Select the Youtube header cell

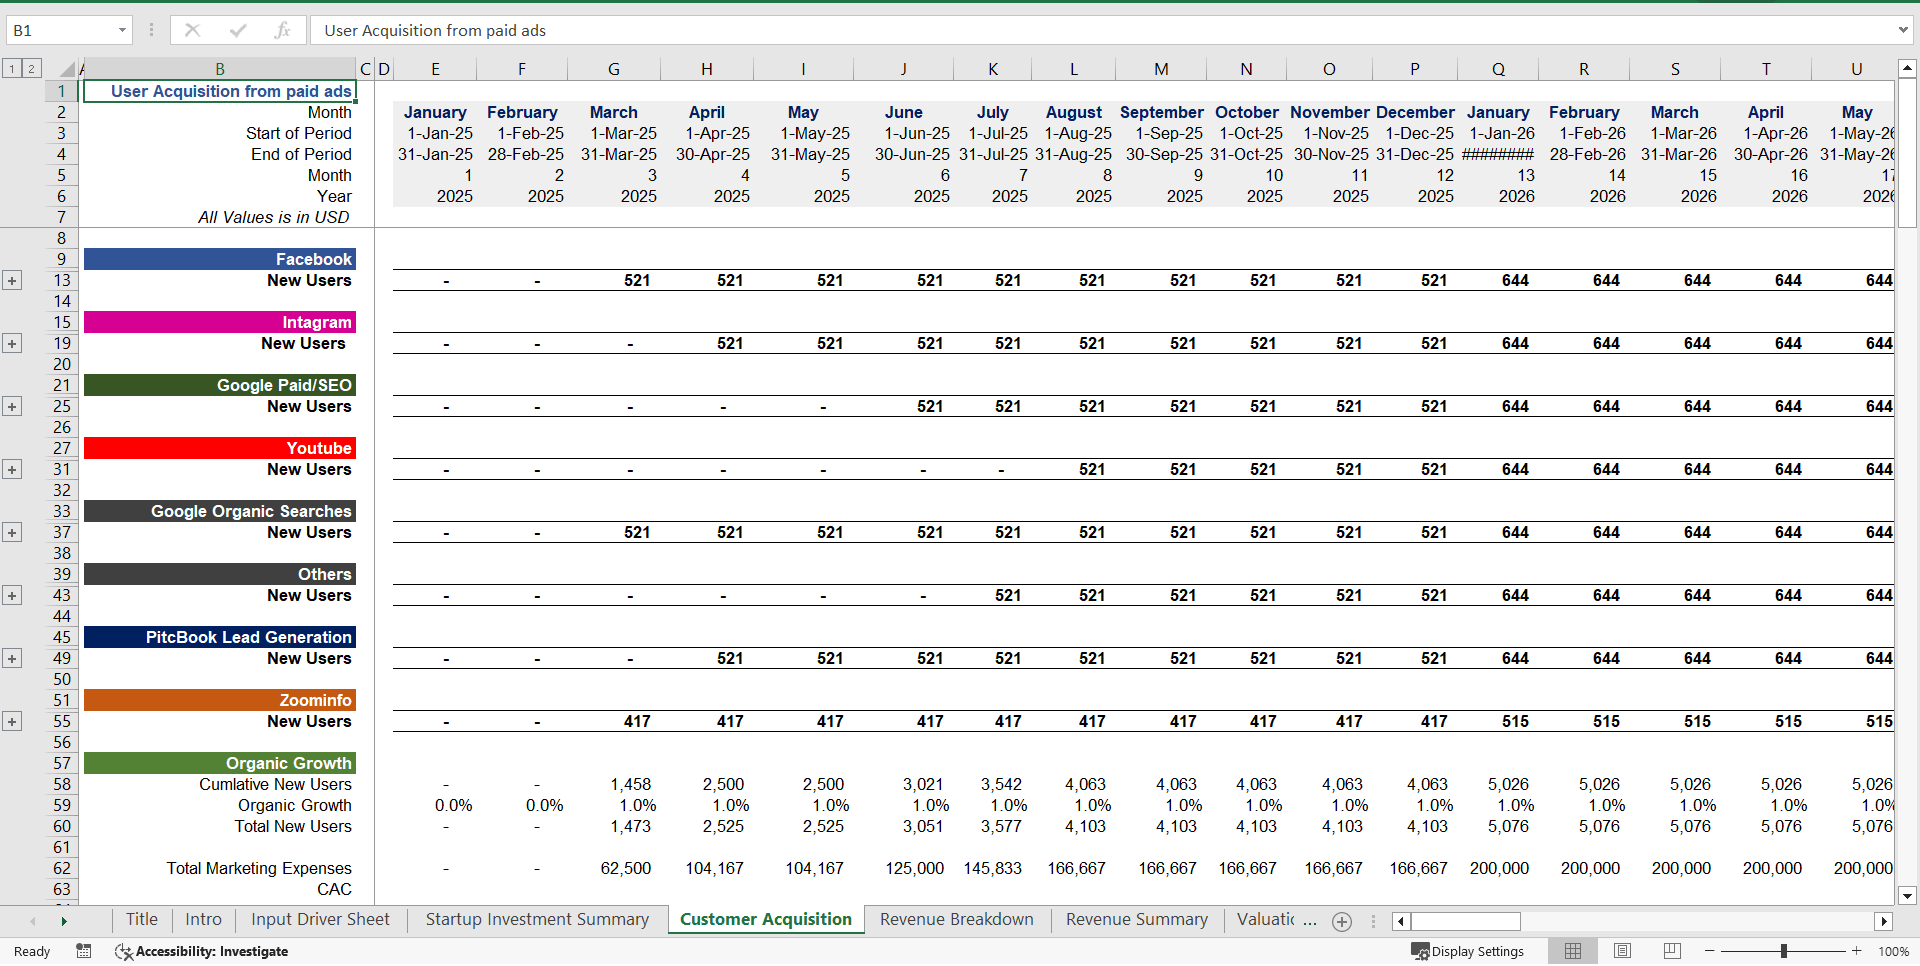[x=219, y=448]
